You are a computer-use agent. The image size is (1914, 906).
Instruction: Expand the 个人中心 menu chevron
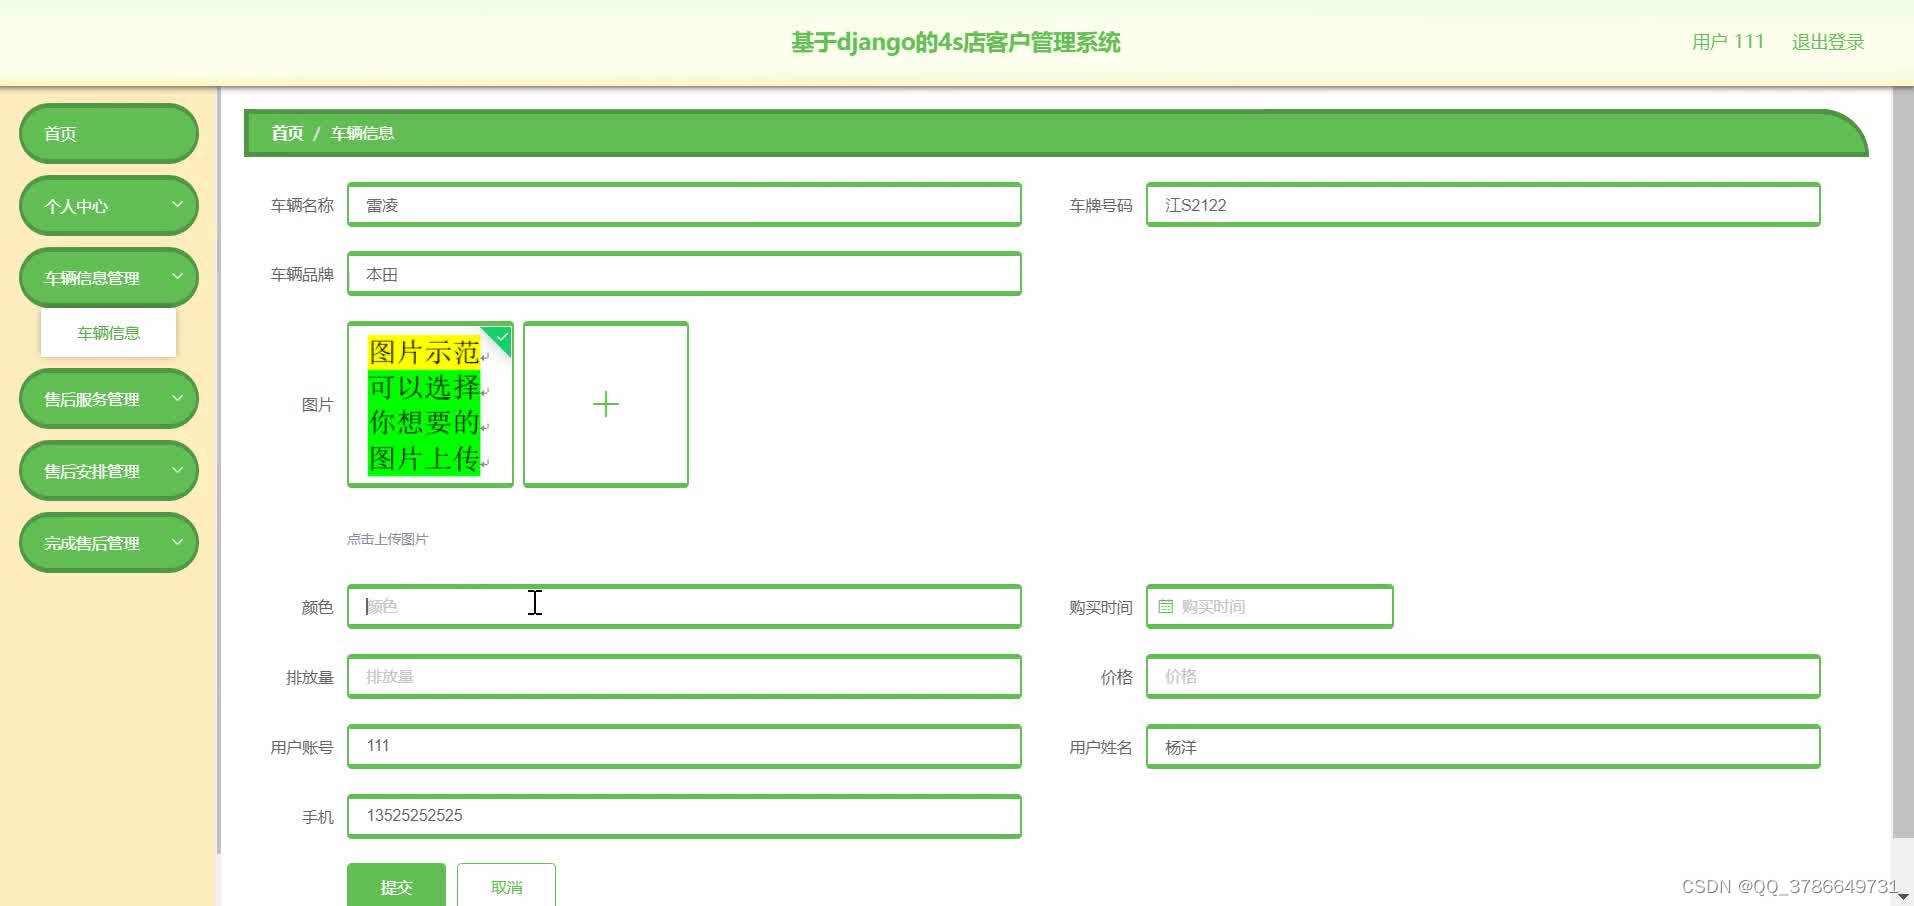(177, 204)
